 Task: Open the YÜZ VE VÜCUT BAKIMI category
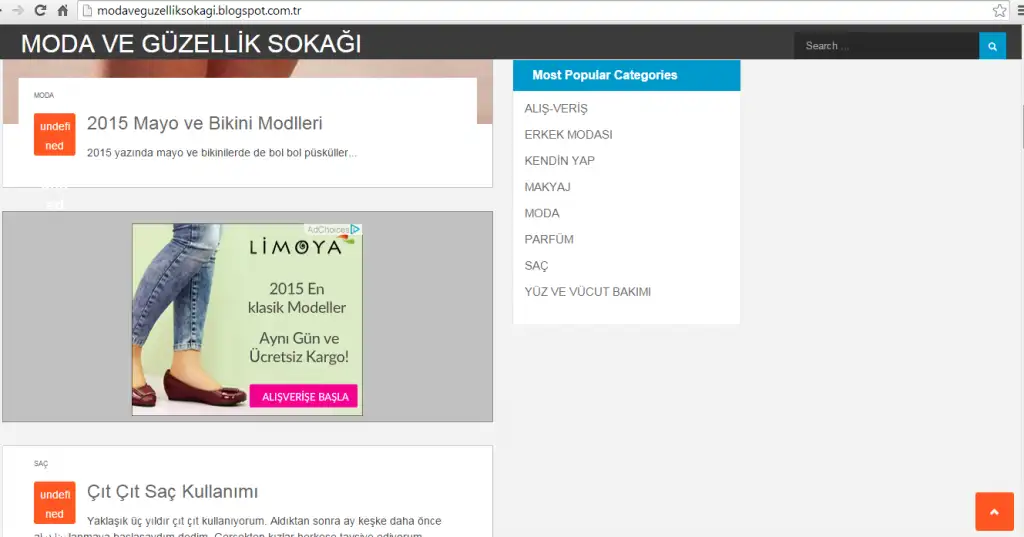[x=587, y=292]
